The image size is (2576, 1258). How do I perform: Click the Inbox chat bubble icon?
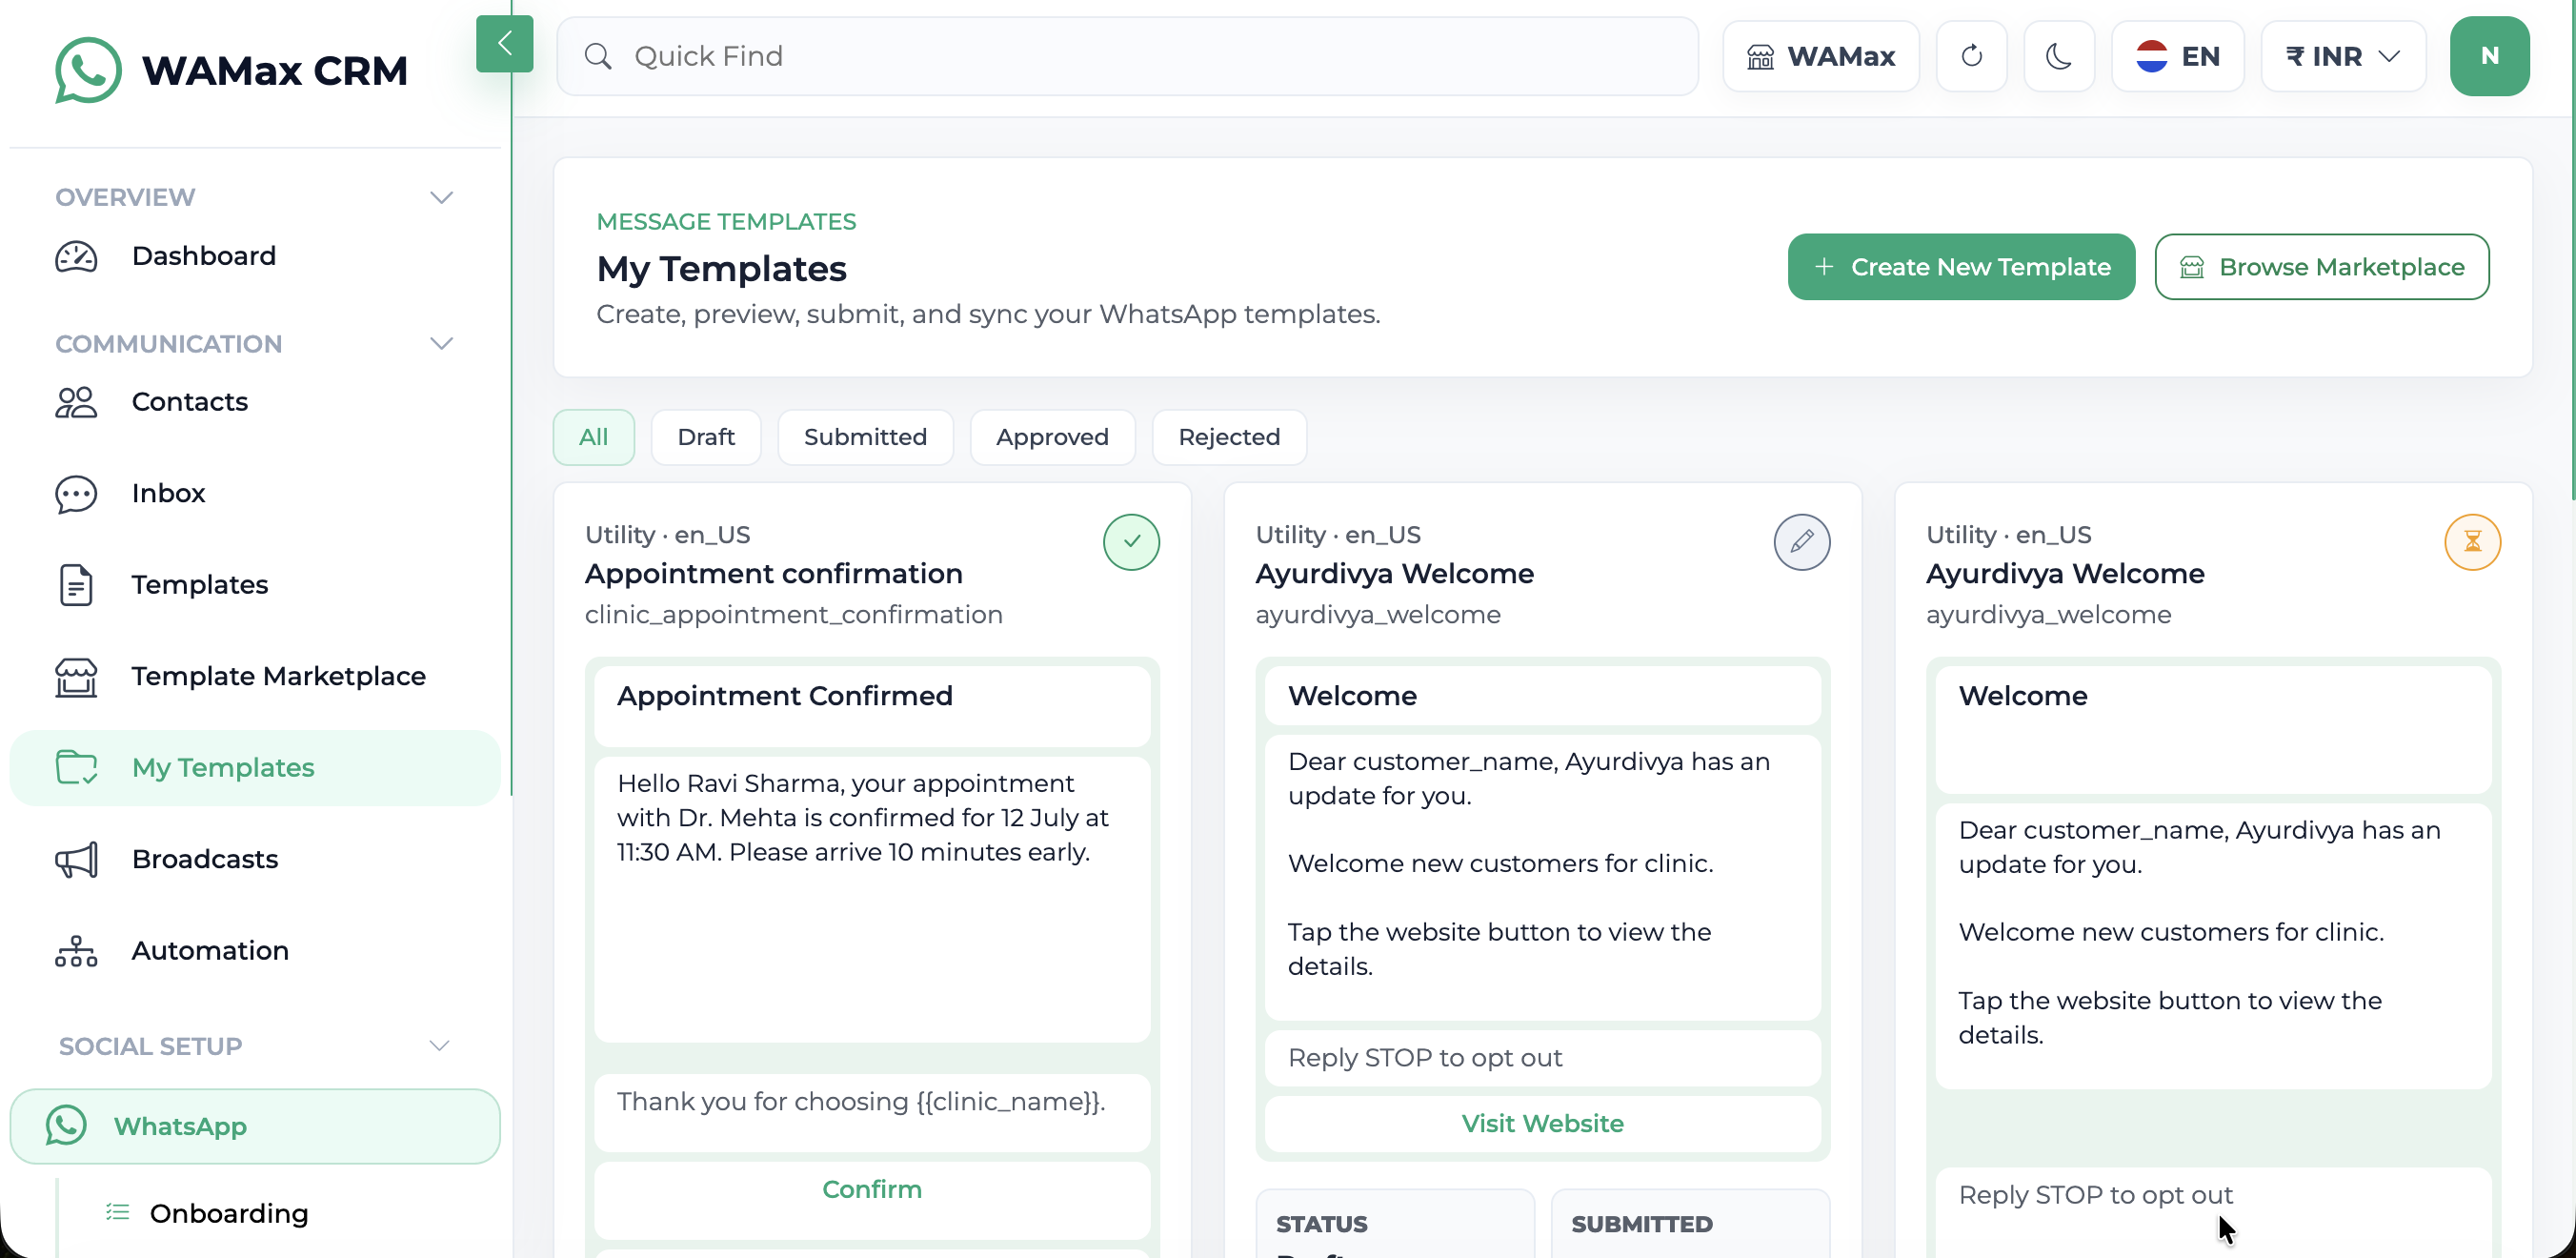coord(76,494)
